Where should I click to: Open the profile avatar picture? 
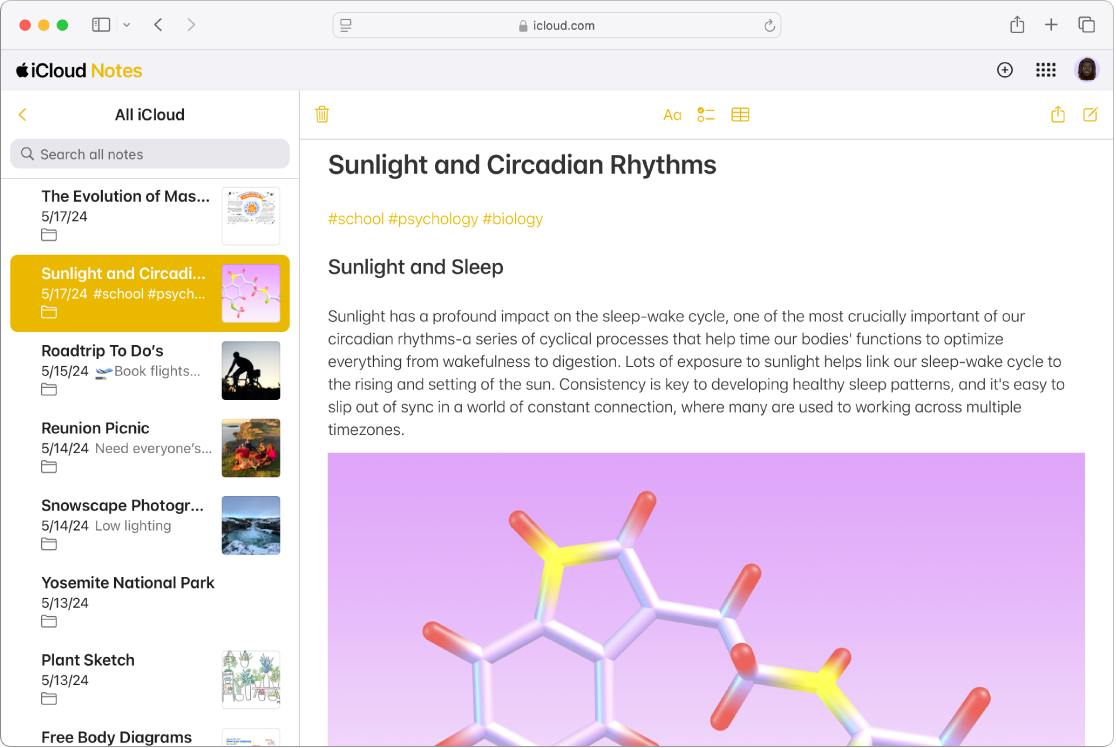[x=1086, y=70]
